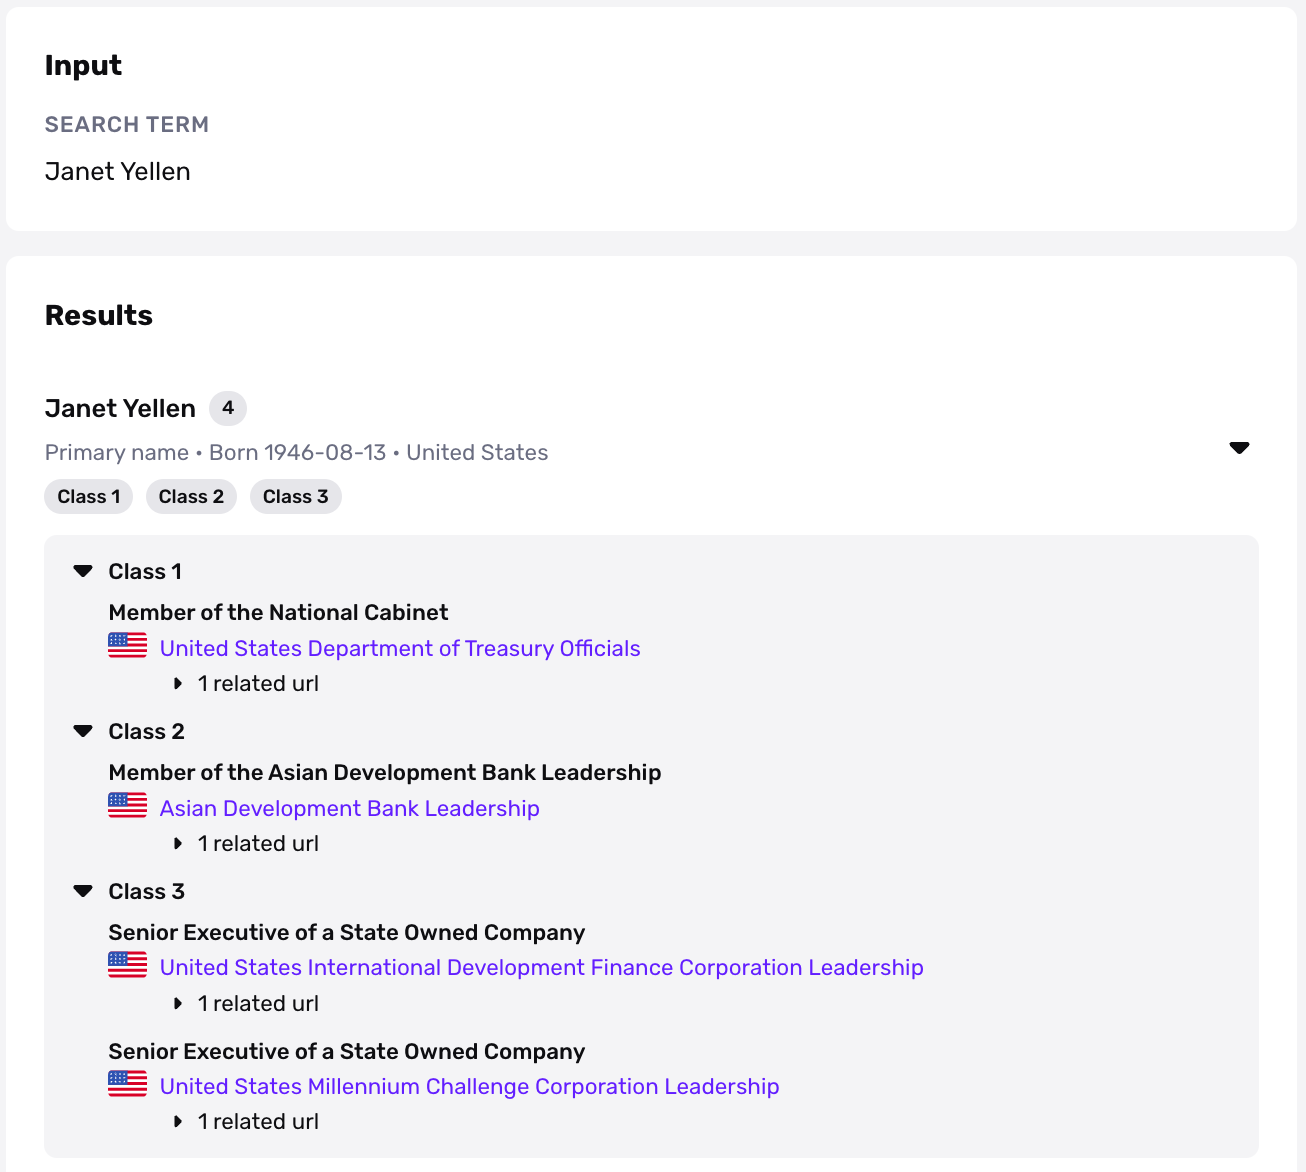This screenshot has height=1172, width=1306.
Task: Click US flag beside Development Finance Corporation Leadership
Action: tap(128, 965)
